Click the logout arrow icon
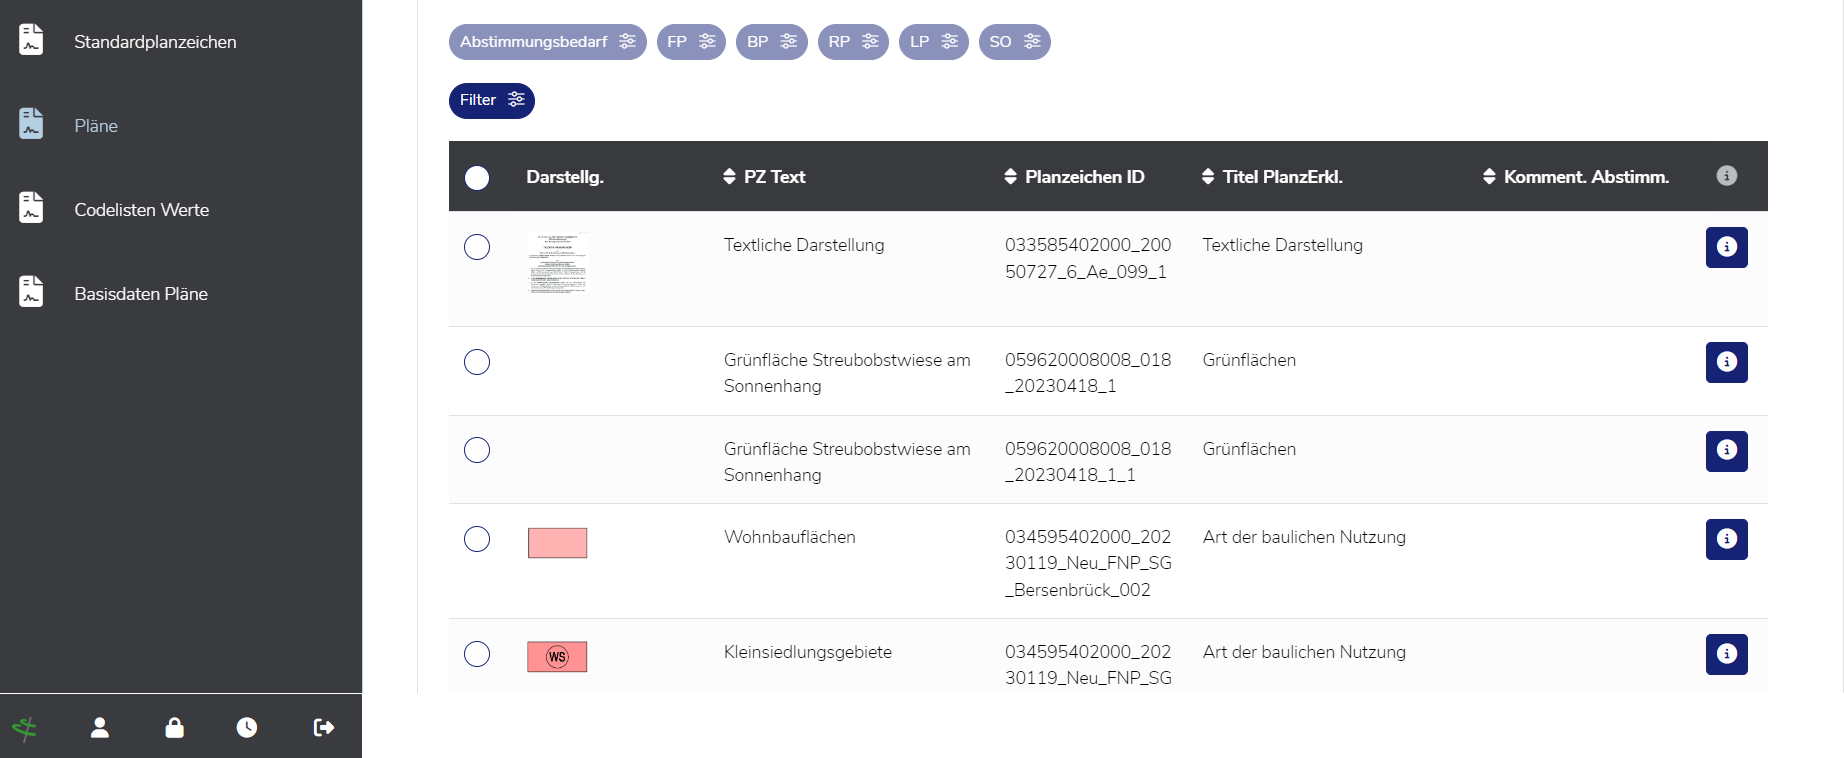This screenshot has width=1844, height=758. (323, 727)
